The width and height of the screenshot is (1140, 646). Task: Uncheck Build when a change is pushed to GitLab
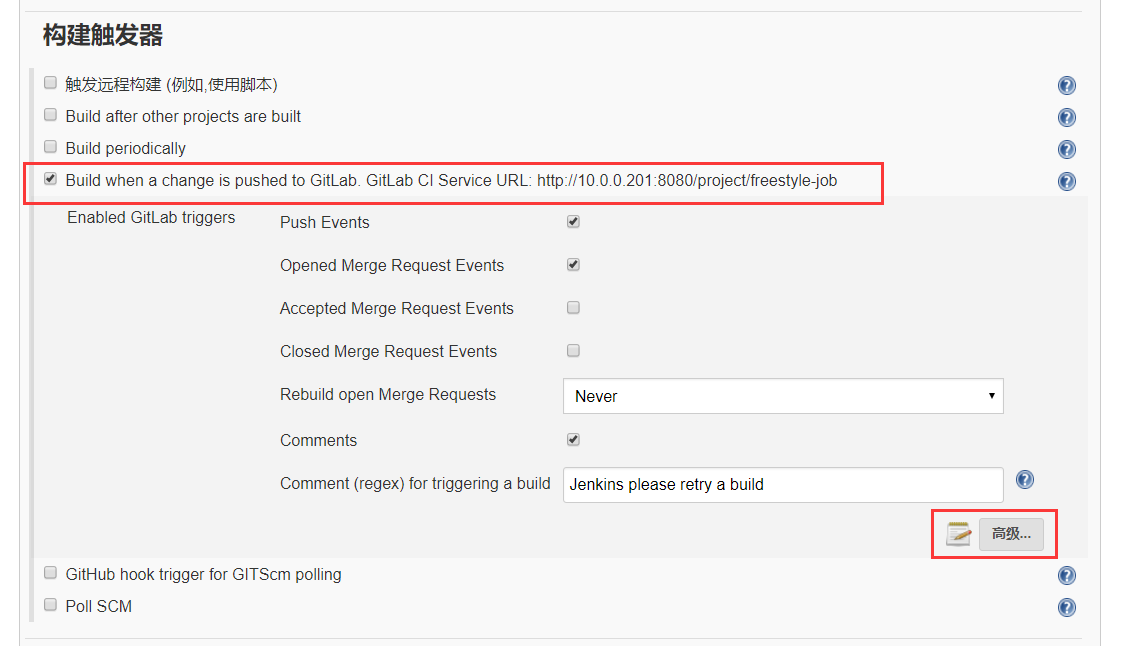click(x=50, y=177)
